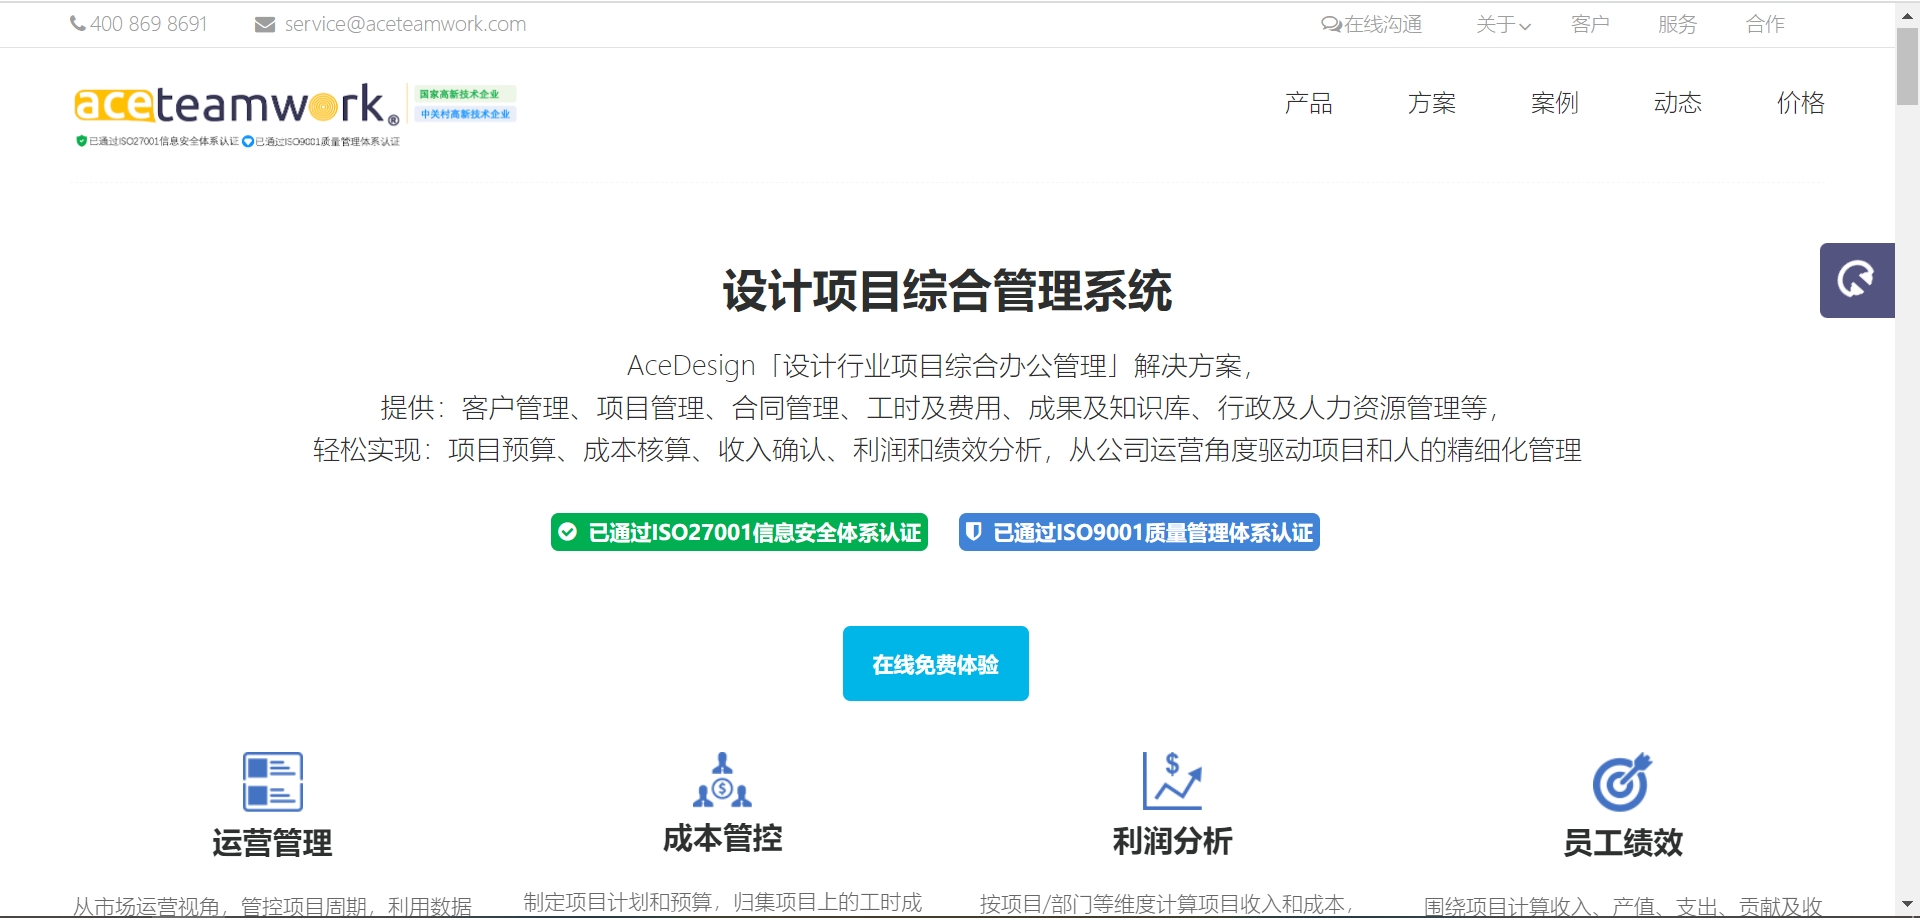Click the chat bubble icon for 在线沟通
The width and height of the screenshot is (1920, 918).
(x=1331, y=25)
